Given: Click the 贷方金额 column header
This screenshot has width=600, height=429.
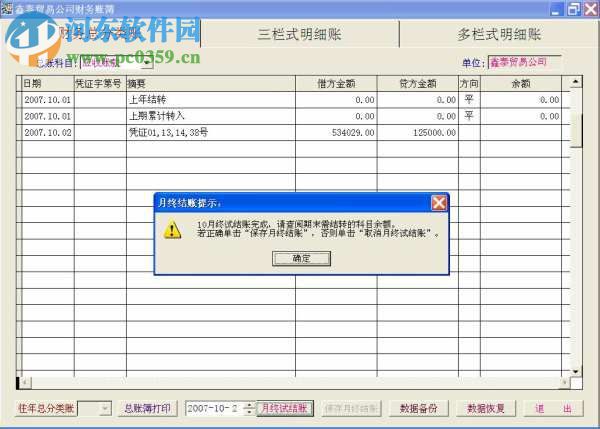Looking at the screenshot, I should pyautogui.click(x=418, y=83).
